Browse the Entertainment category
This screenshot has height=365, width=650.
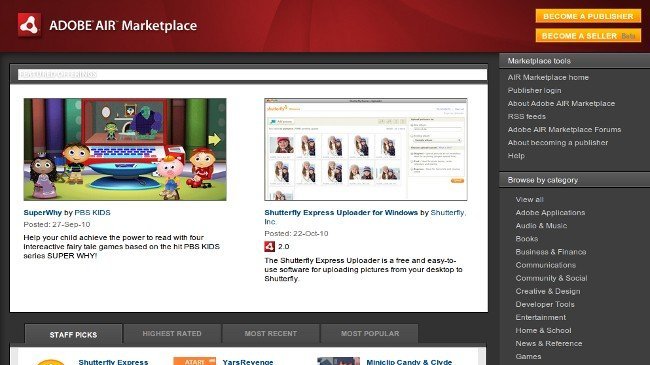pyautogui.click(x=541, y=317)
